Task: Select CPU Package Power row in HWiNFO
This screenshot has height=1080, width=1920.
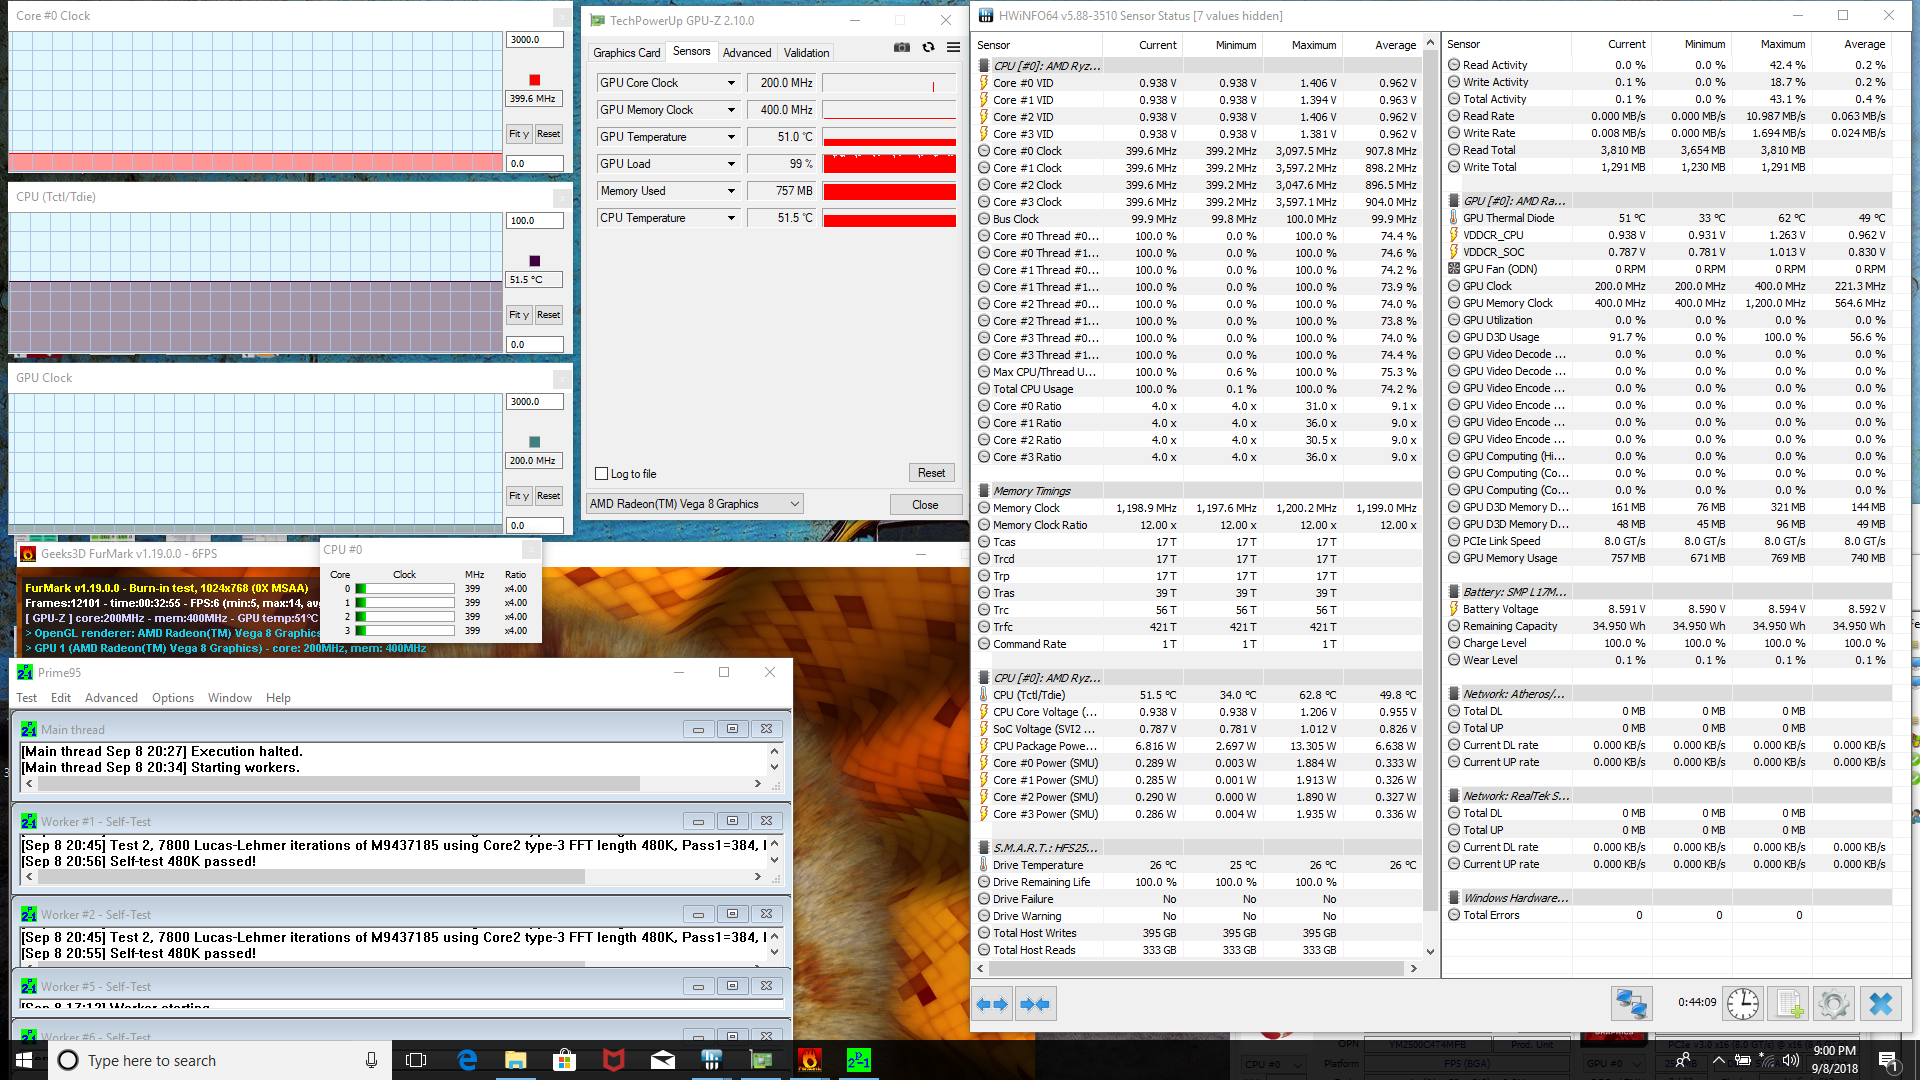Action: tap(1198, 746)
